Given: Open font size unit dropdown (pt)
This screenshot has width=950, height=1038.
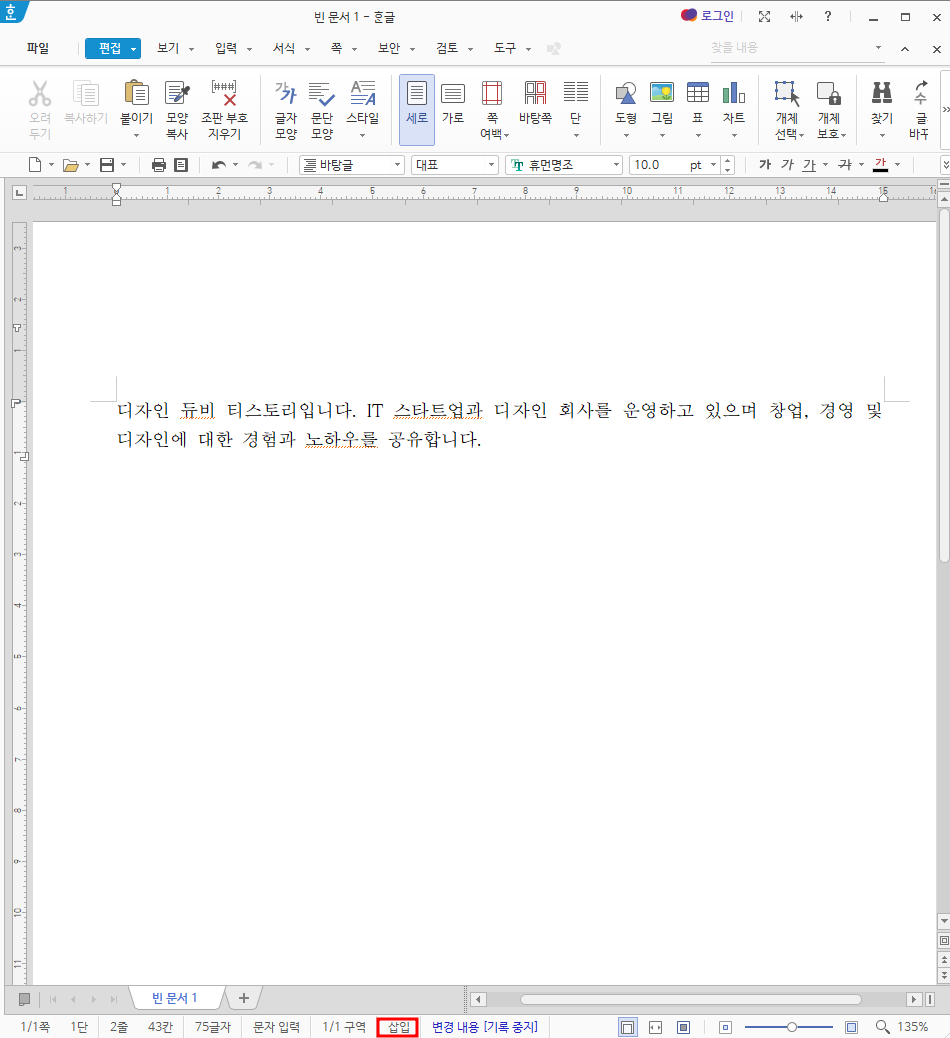Looking at the screenshot, I should coord(714,165).
